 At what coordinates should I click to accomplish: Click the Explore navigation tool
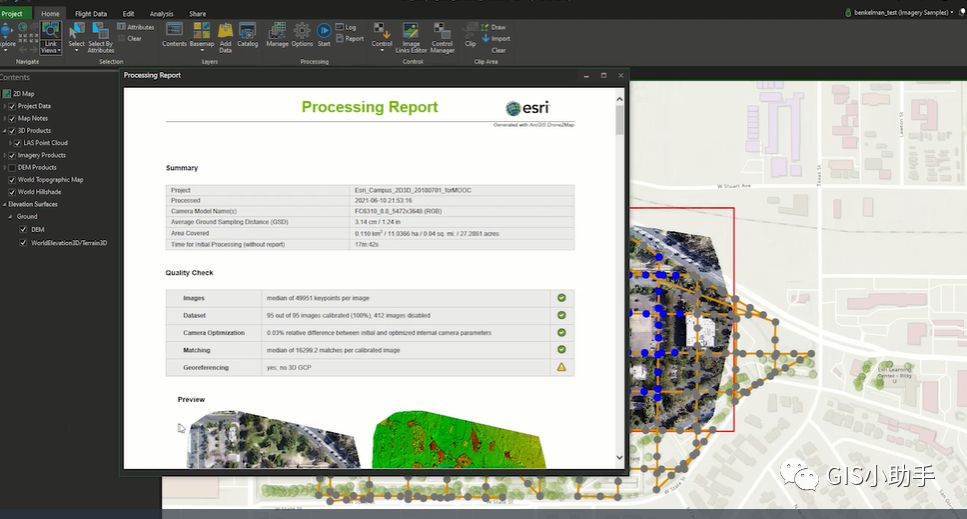pyautogui.click(x=7, y=36)
